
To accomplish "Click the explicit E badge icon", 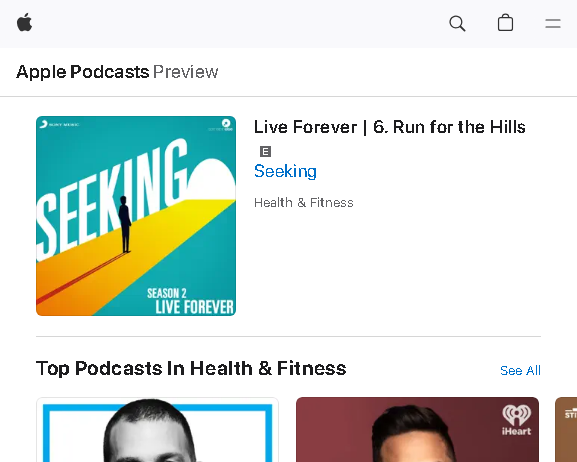I will 265,151.
